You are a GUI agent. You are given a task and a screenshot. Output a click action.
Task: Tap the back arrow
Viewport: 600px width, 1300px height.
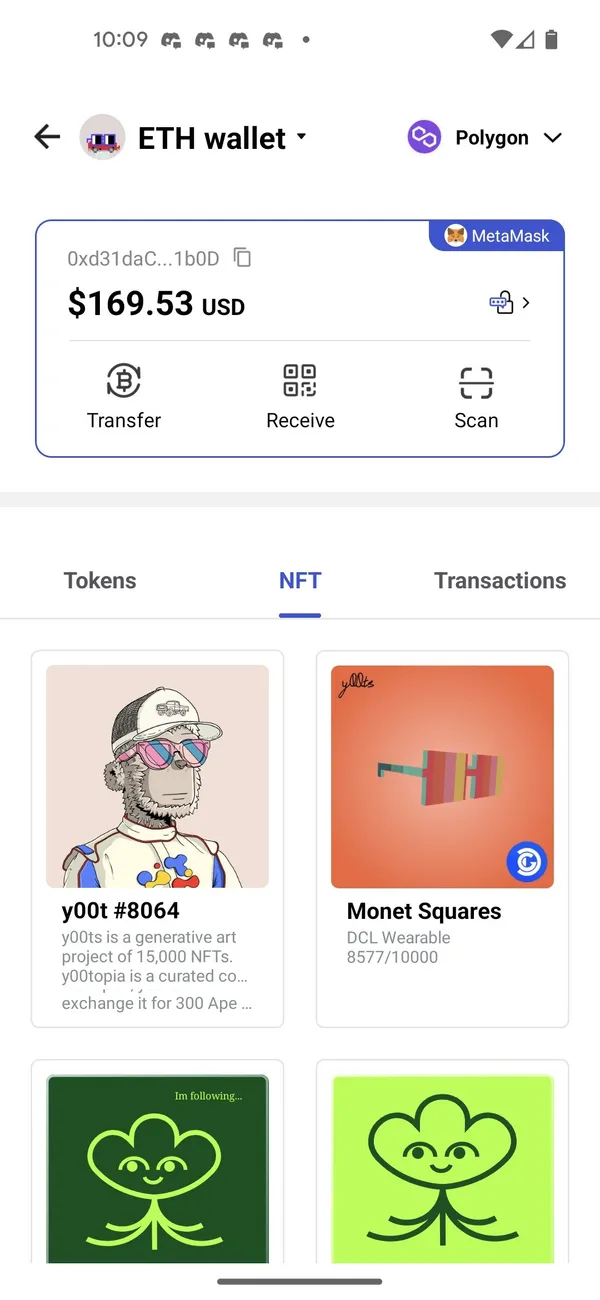point(47,137)
